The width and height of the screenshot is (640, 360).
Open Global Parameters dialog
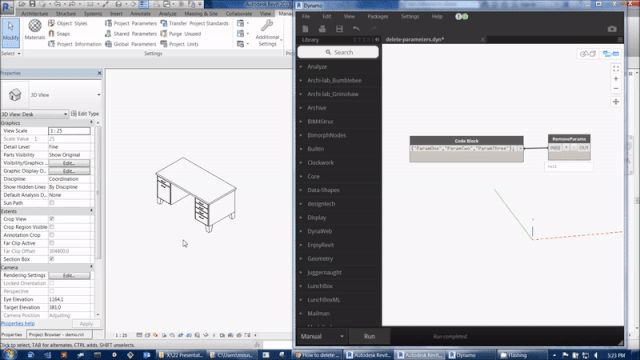tap(131, 44)
